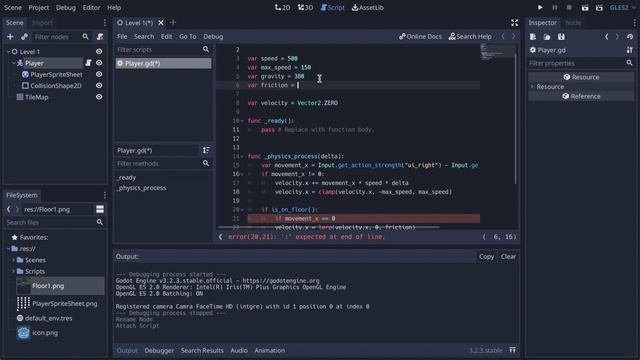Play the edited scene

[584, 7]
